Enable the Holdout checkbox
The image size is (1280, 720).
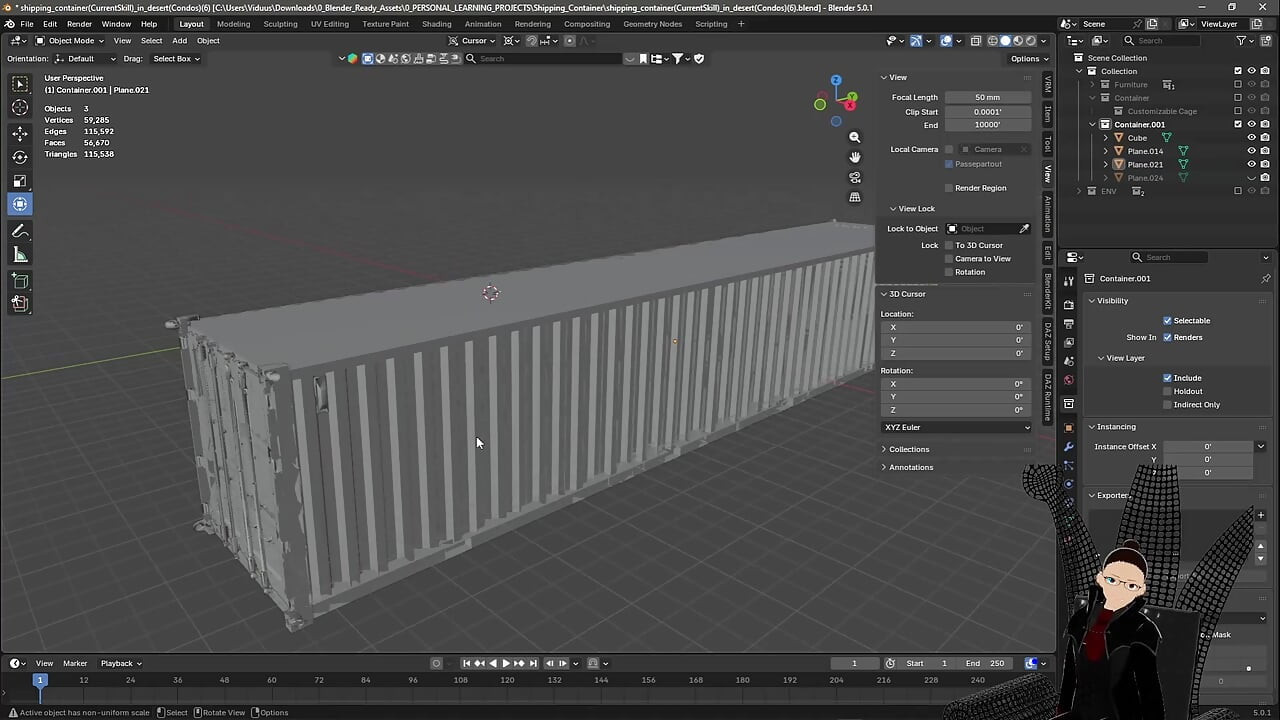(1167, 391)
